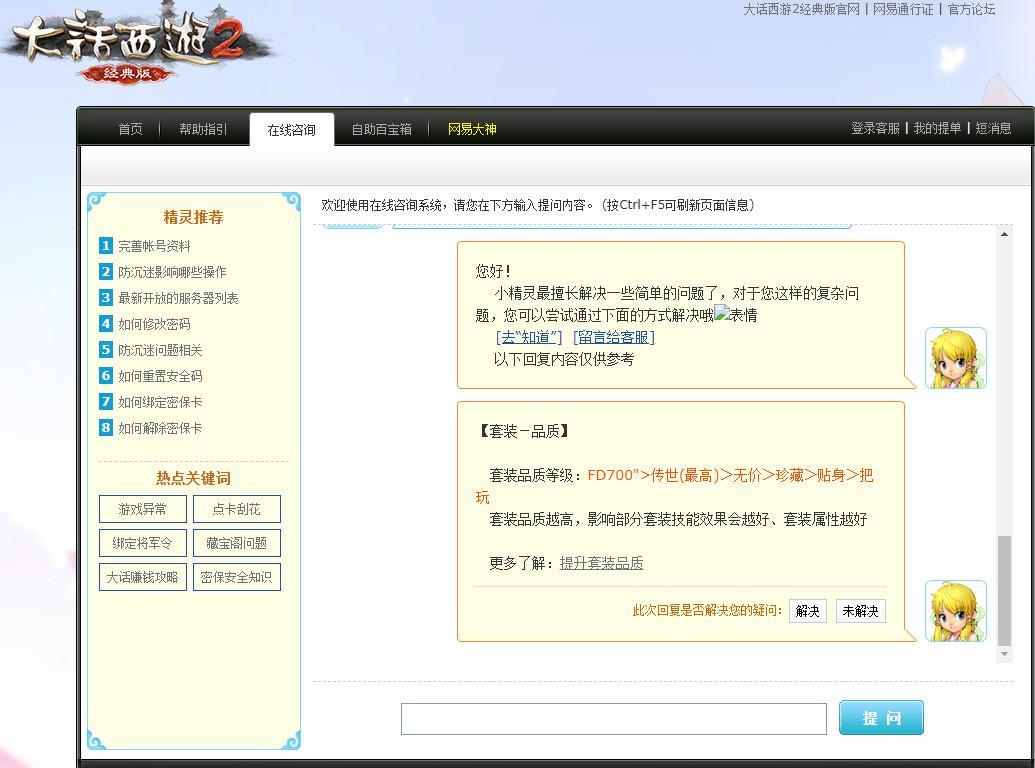Open the 完善帐号资料 recommendation

pos(154,246)
